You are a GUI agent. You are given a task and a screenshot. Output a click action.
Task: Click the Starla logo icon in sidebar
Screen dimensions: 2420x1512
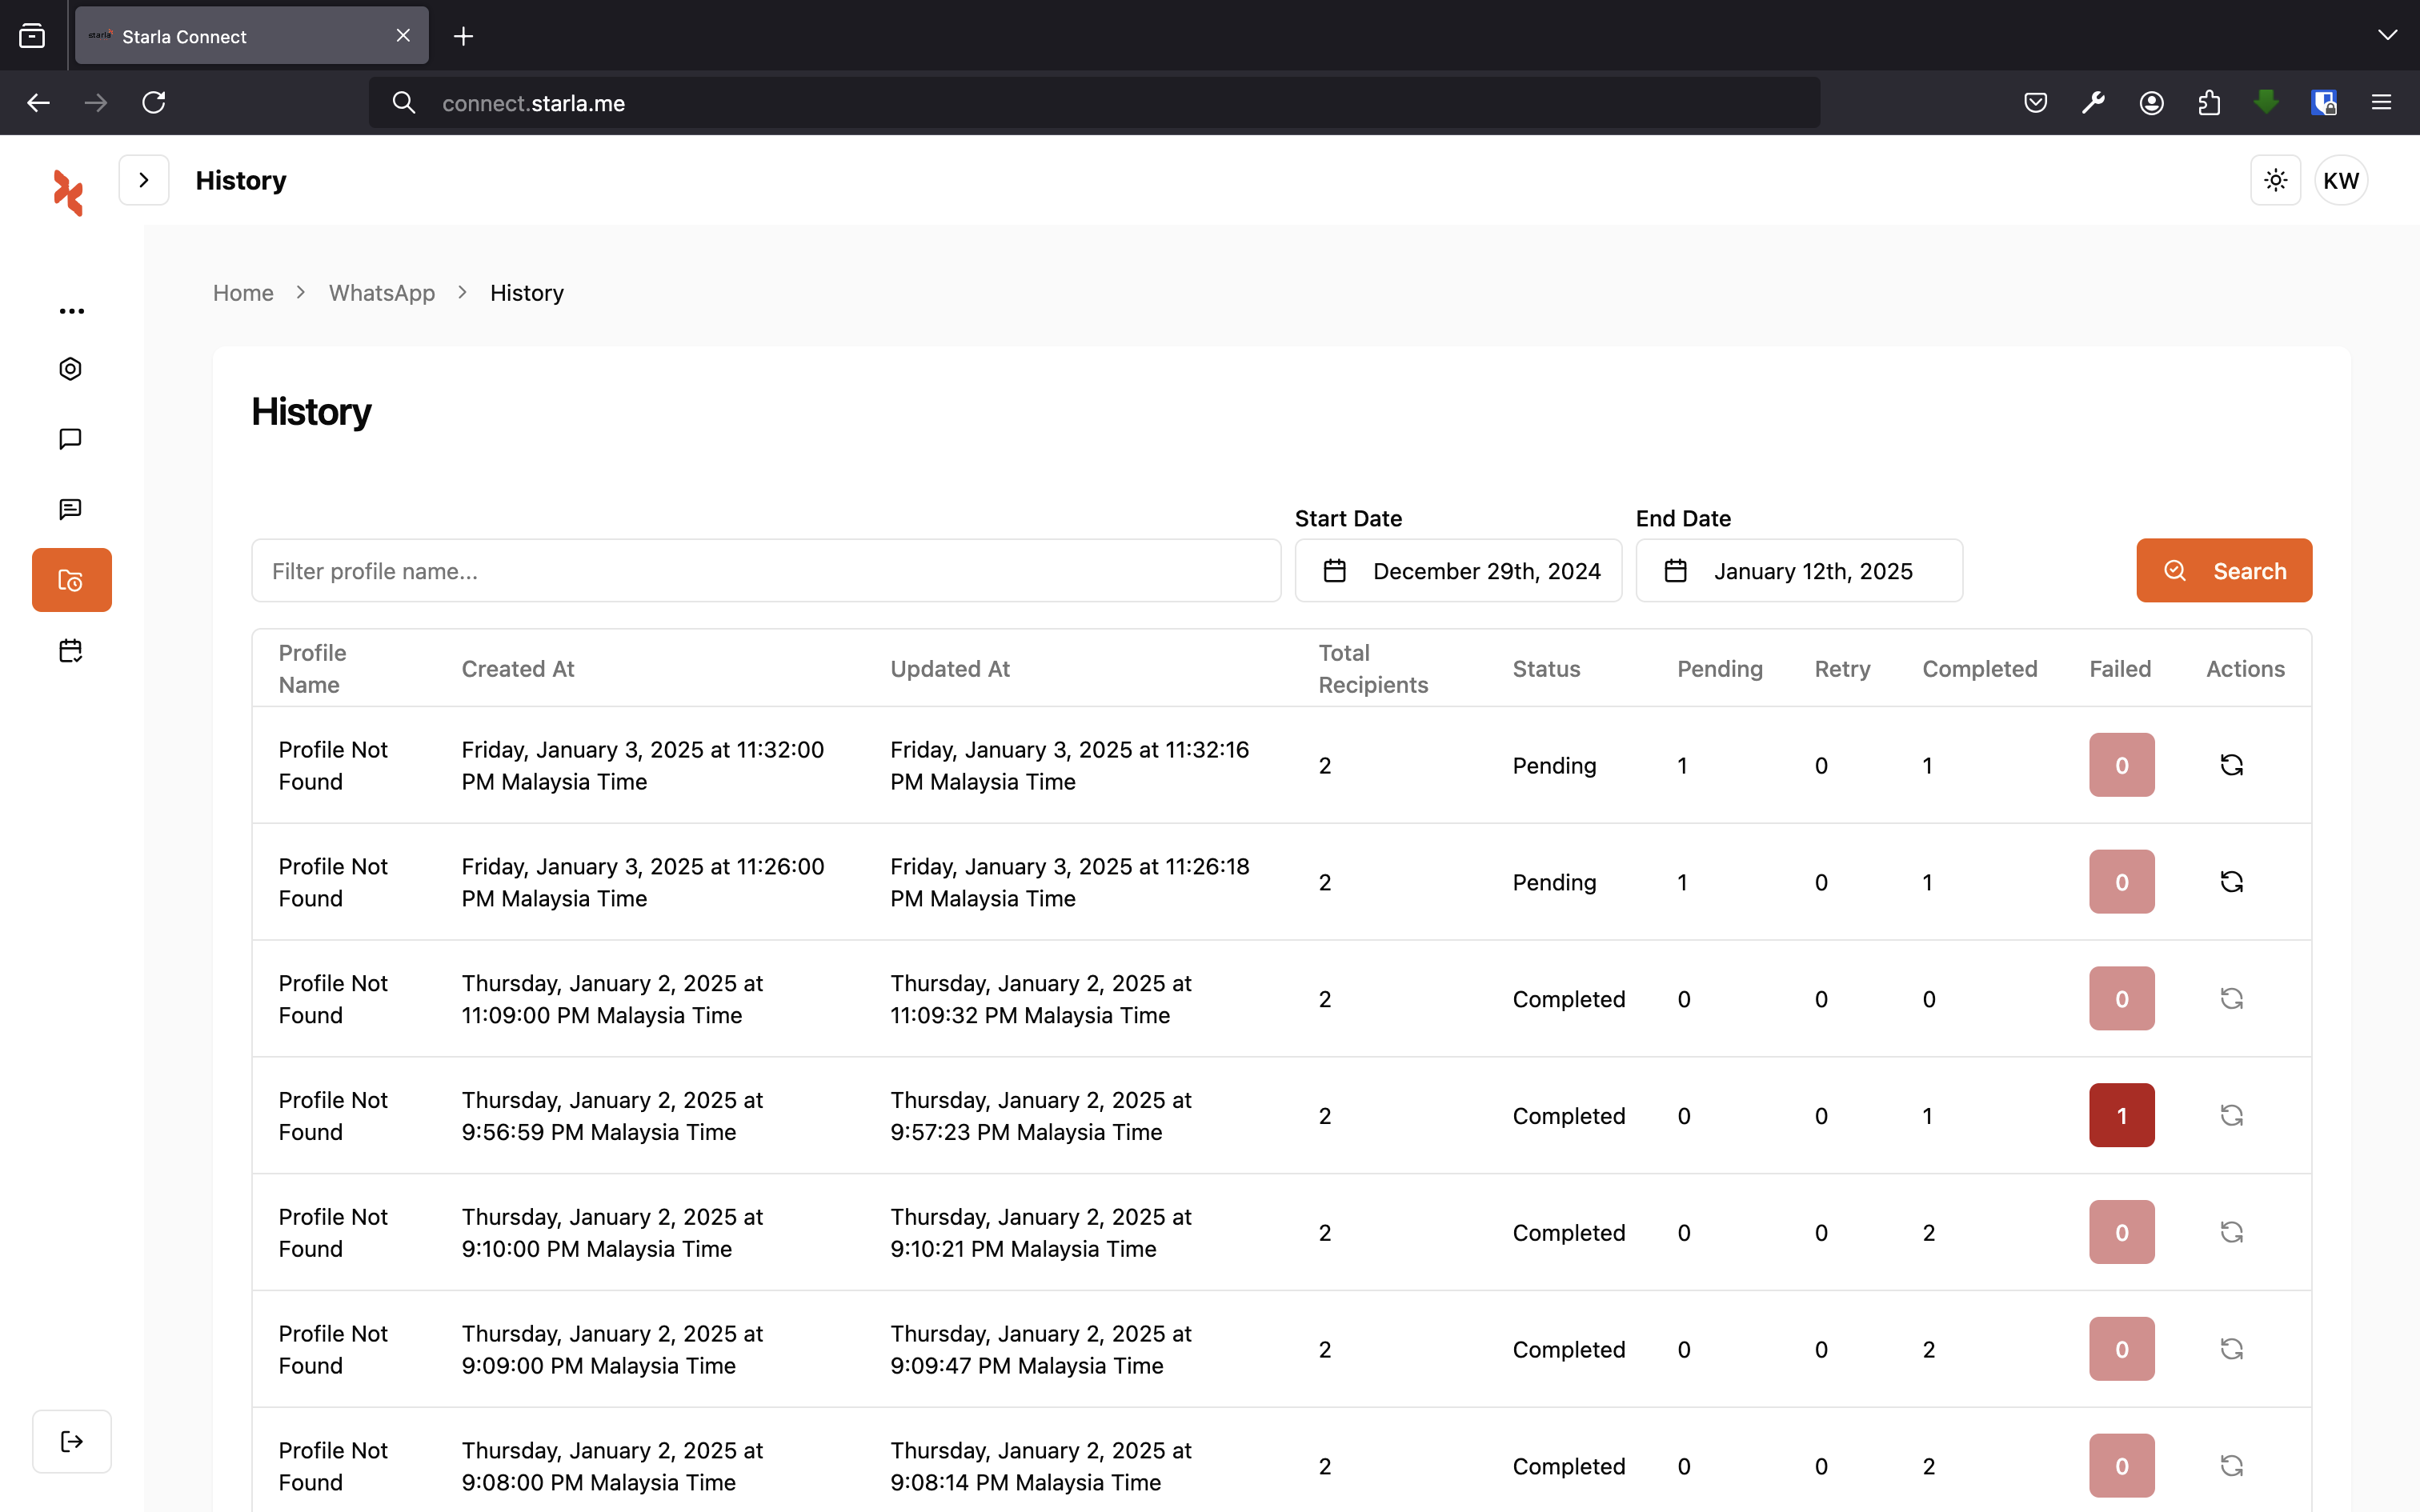coord(68,192)
